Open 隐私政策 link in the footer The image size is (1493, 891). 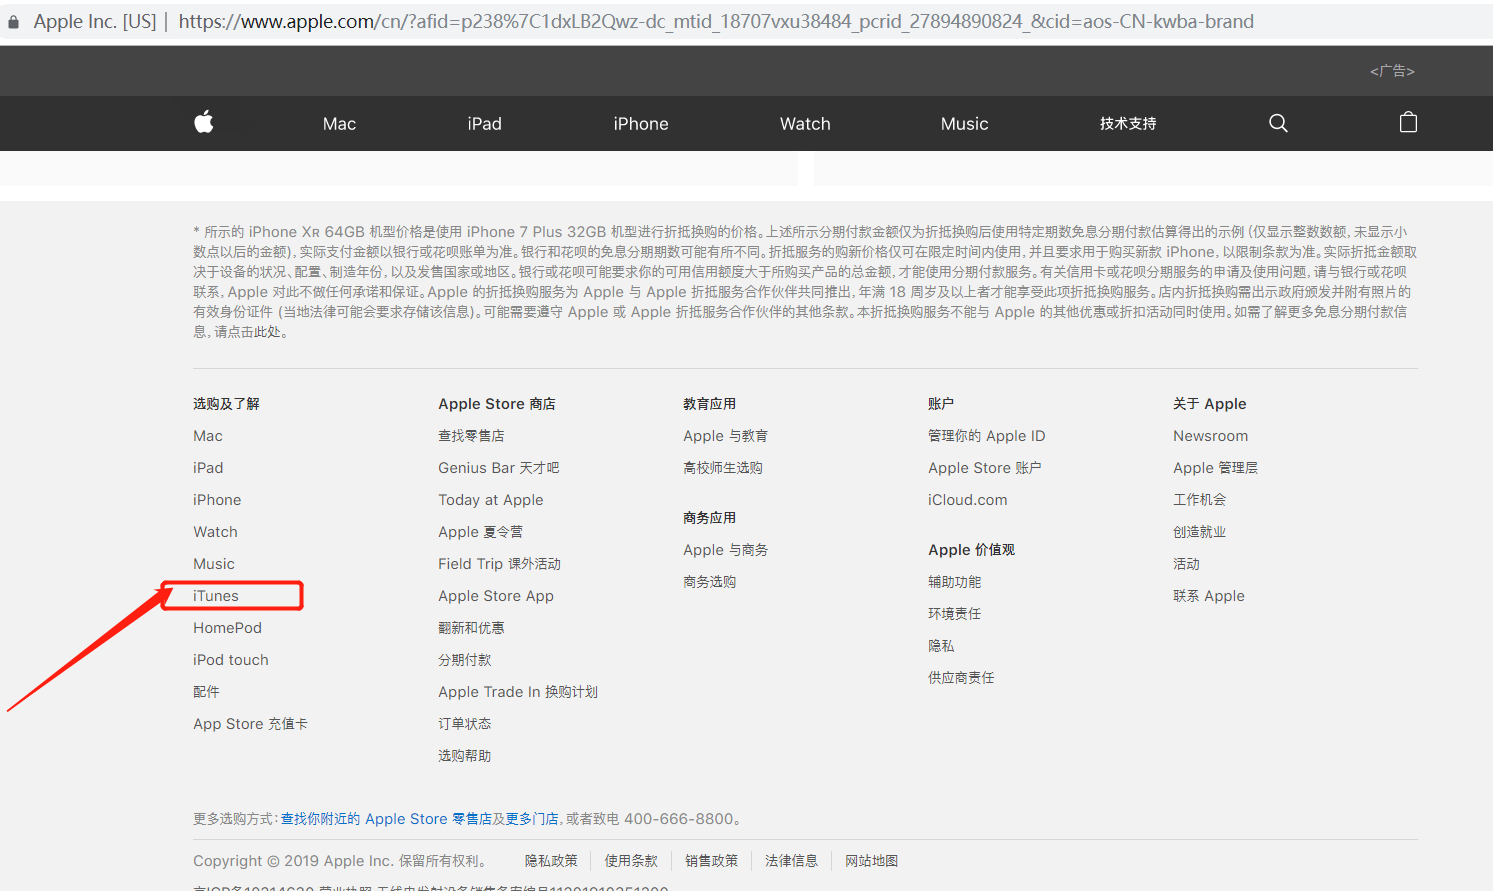[x=551, y=861]
